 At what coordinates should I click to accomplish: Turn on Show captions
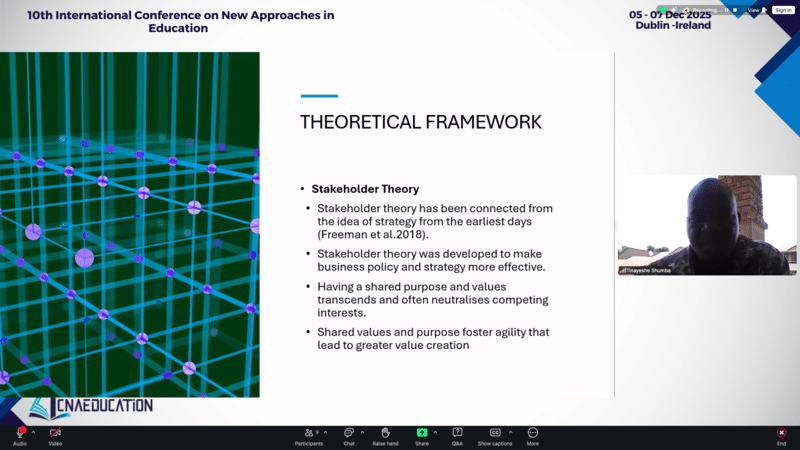(x=494, y=433)
